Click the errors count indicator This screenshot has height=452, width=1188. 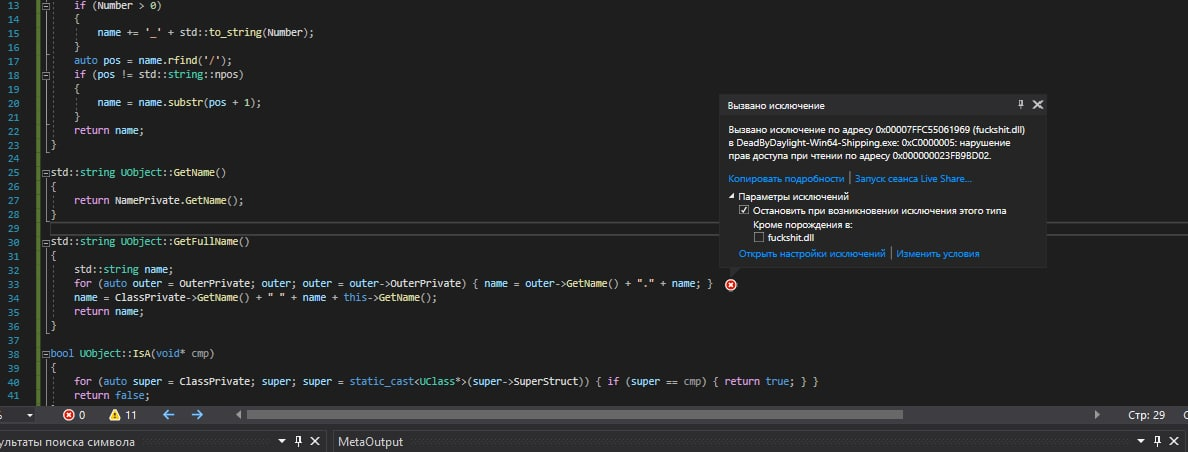74,415
